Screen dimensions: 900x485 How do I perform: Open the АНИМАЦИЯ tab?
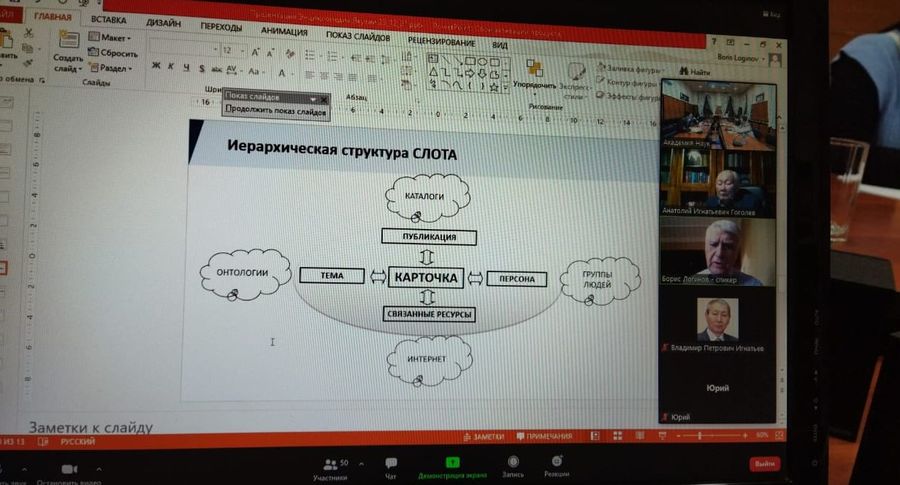[284, 32]
